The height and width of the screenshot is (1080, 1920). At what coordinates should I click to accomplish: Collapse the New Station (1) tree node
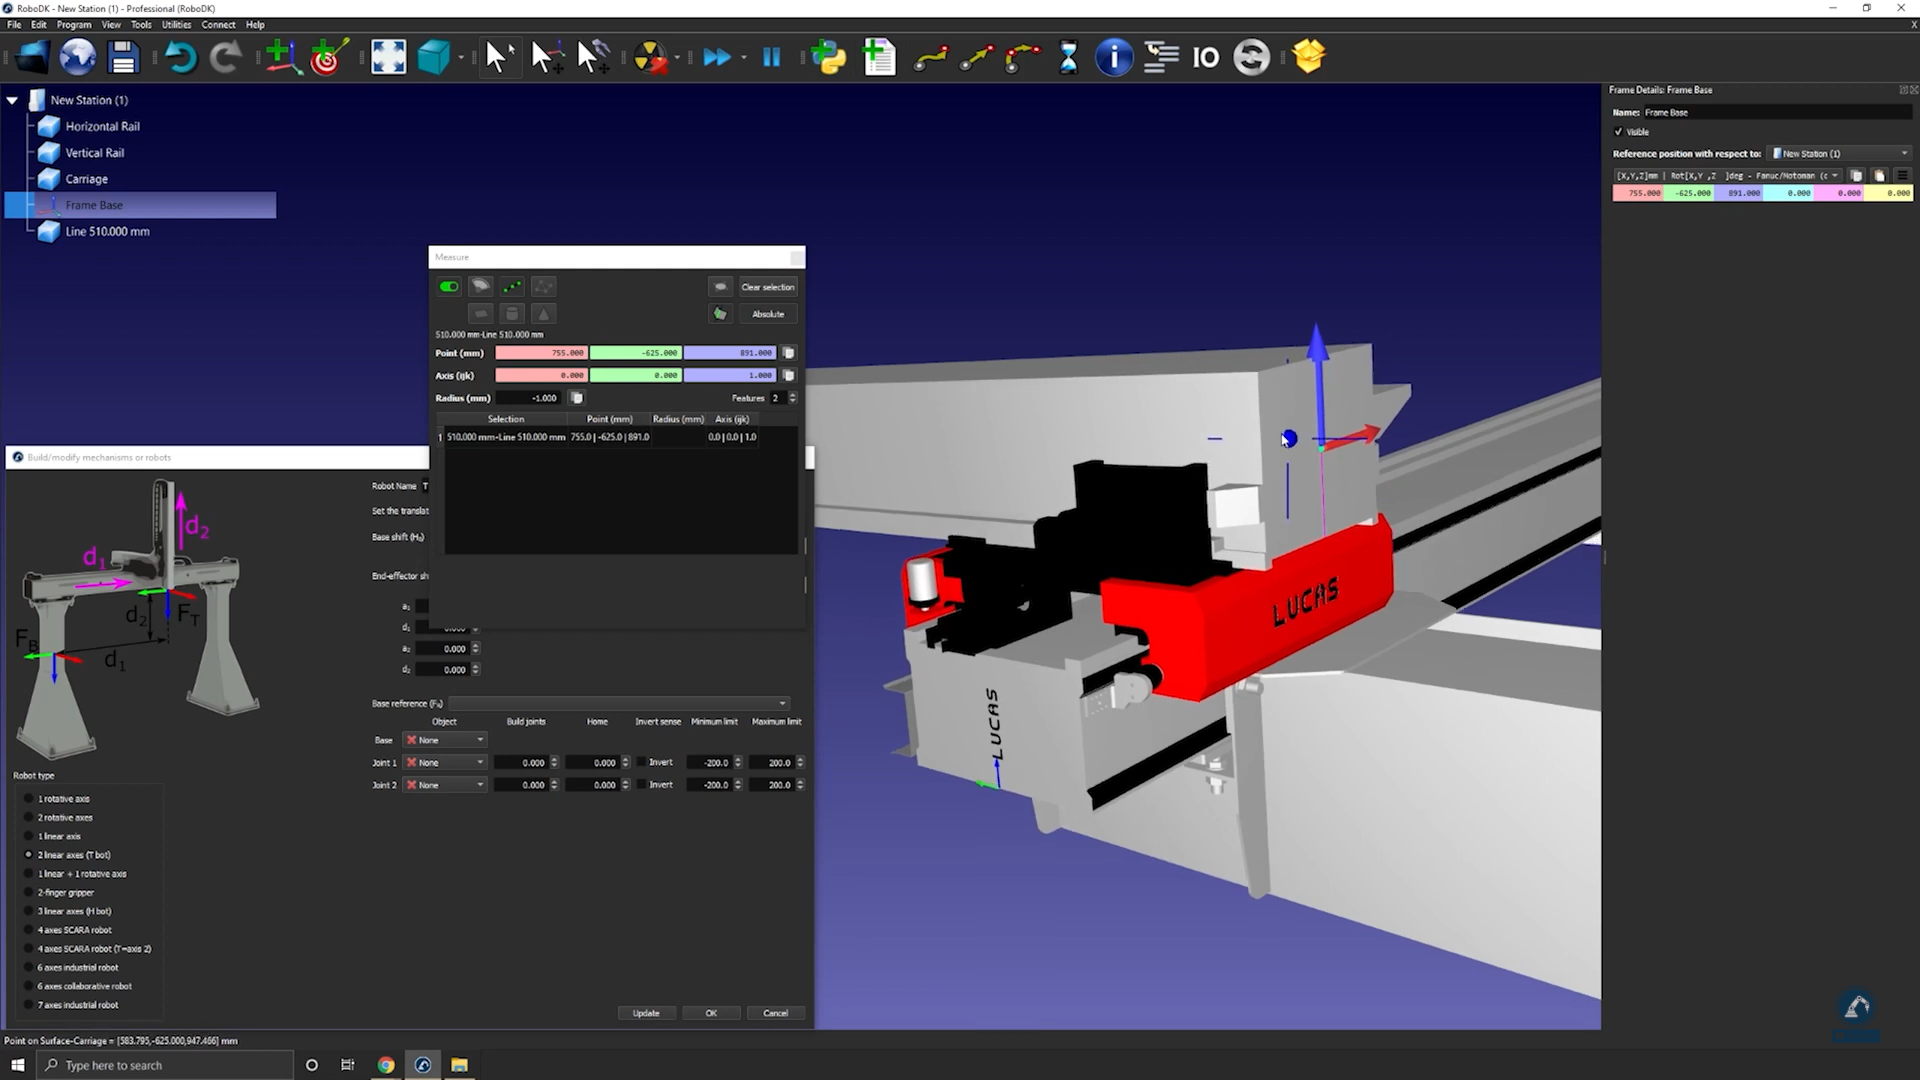click(x=12, y=100)
